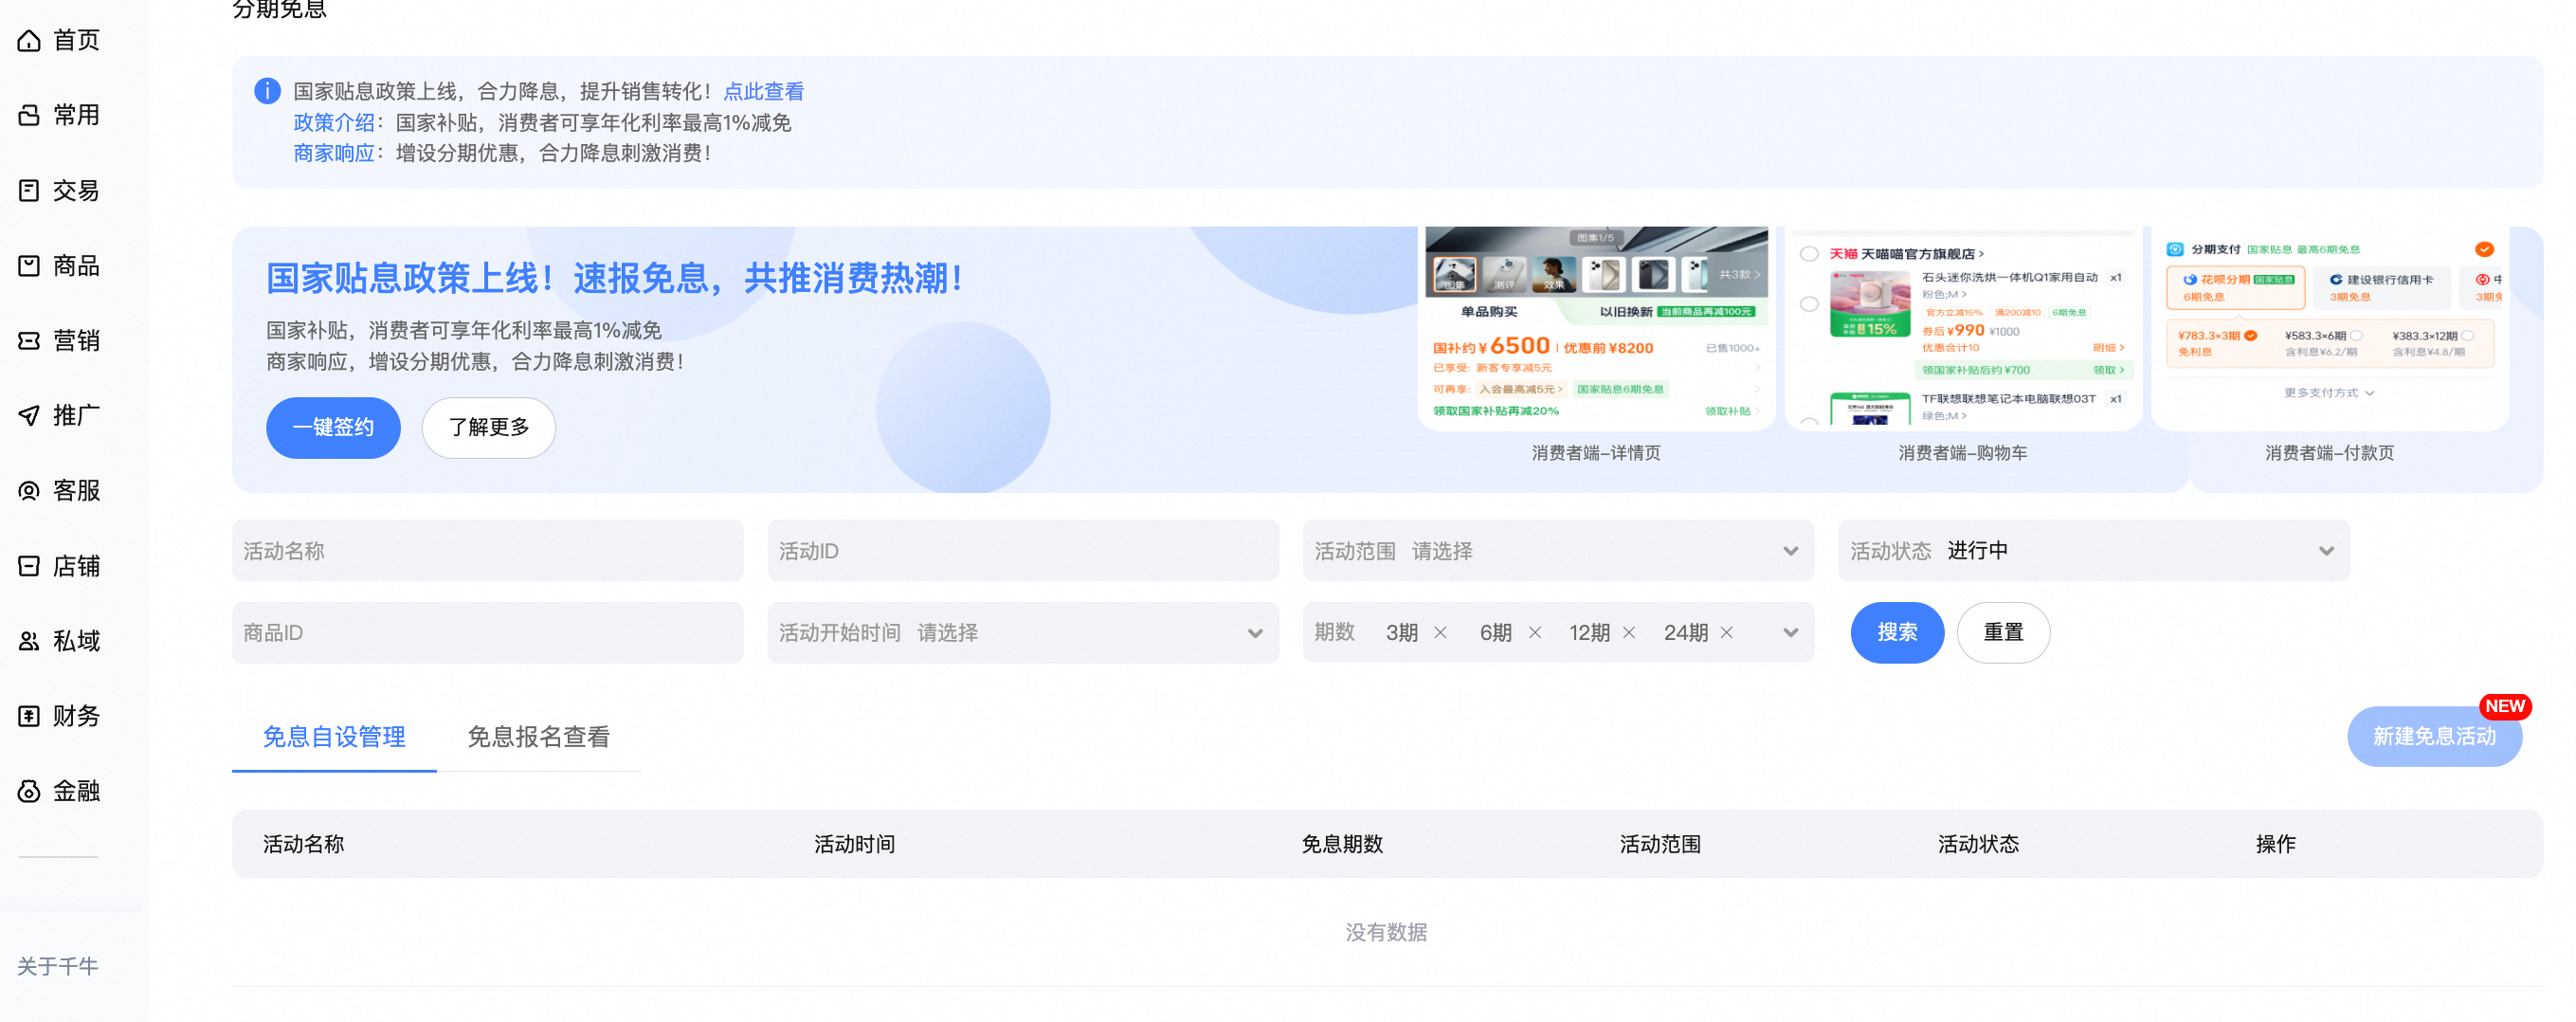The height and width of the screenshot is (1022, 2576).
Task: Remove the 6期 tag from 期数 filter
Action: tap(1535, 633)
